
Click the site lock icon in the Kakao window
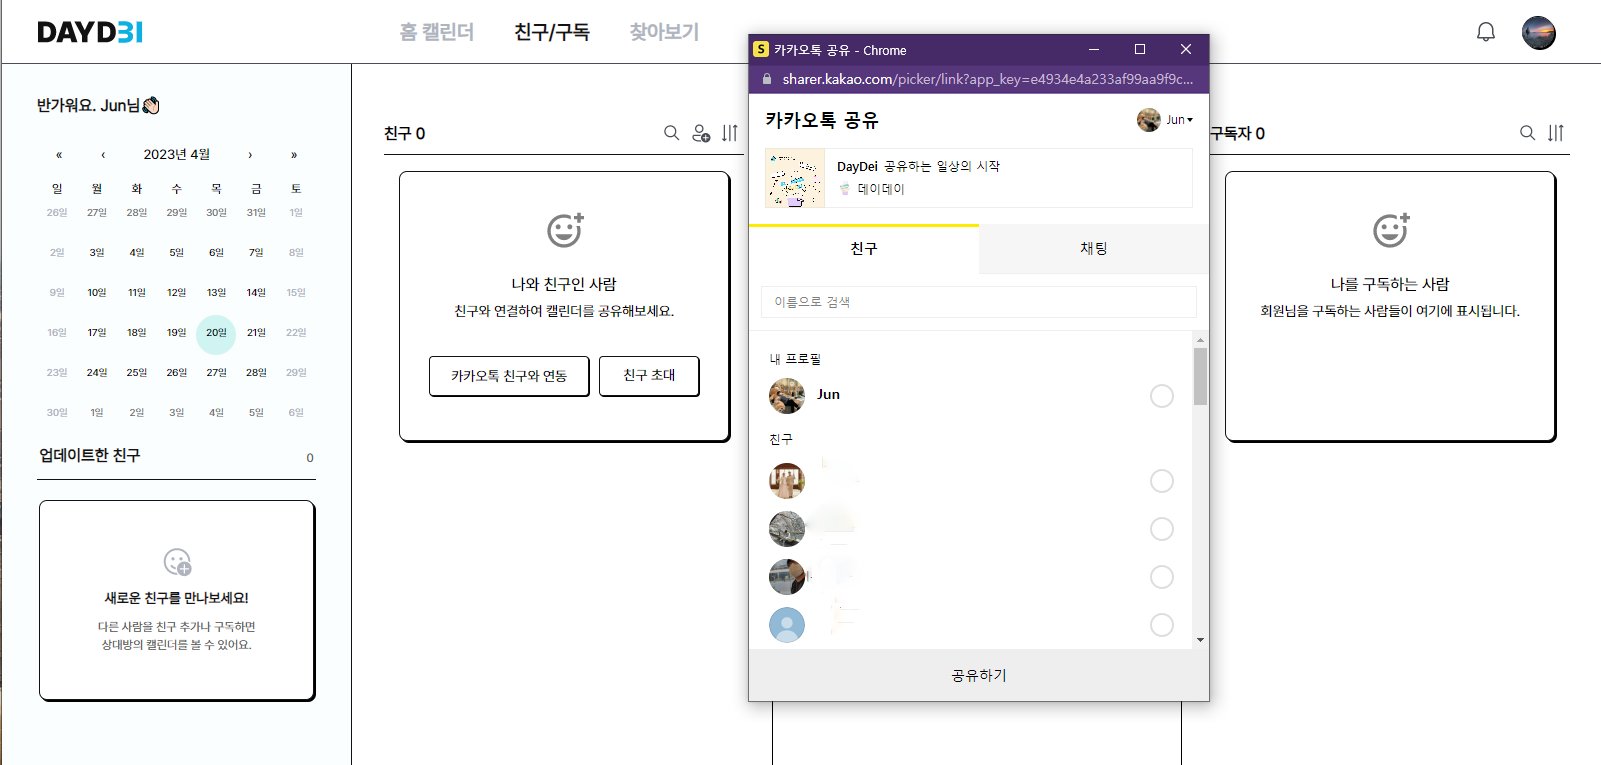coord(767,79)
